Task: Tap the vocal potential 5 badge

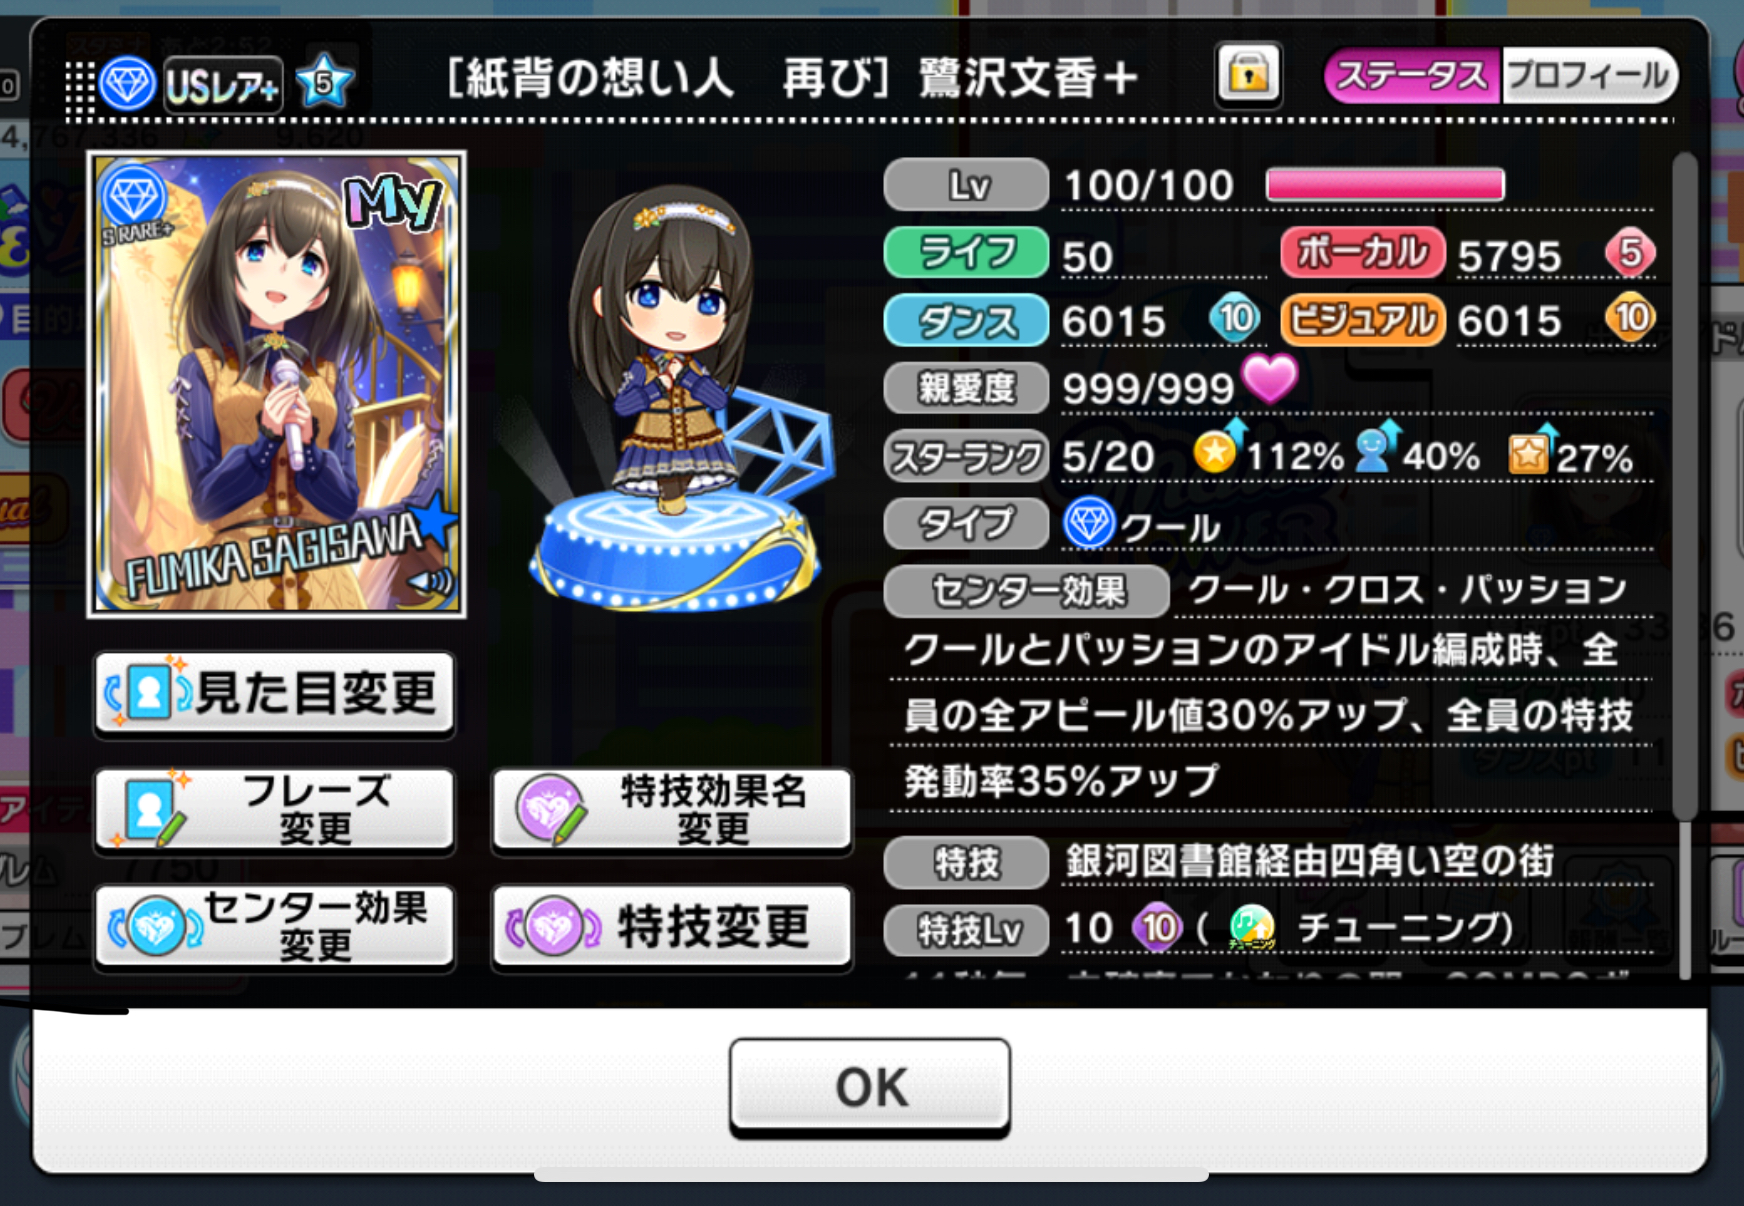Action: (1629, 253)
